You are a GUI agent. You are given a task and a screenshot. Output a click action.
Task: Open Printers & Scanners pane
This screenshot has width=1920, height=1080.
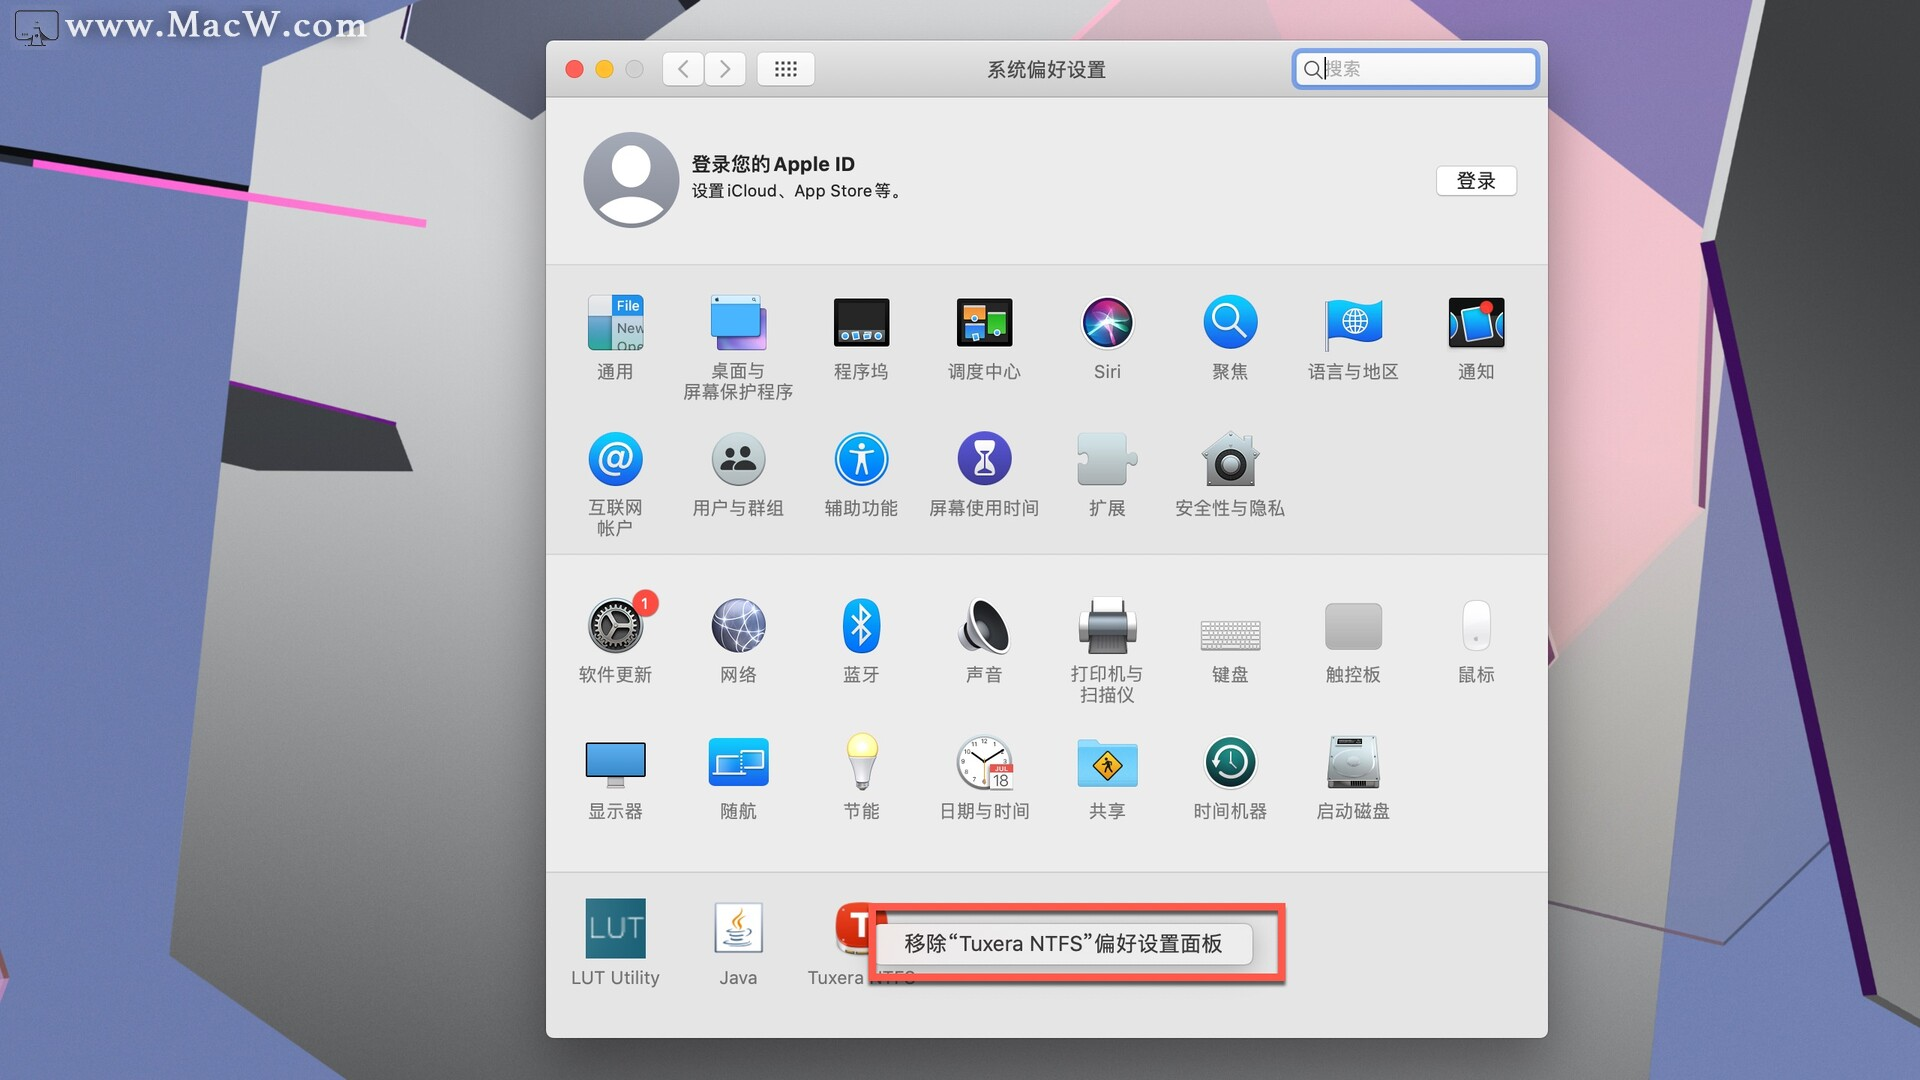(1107, 627)
